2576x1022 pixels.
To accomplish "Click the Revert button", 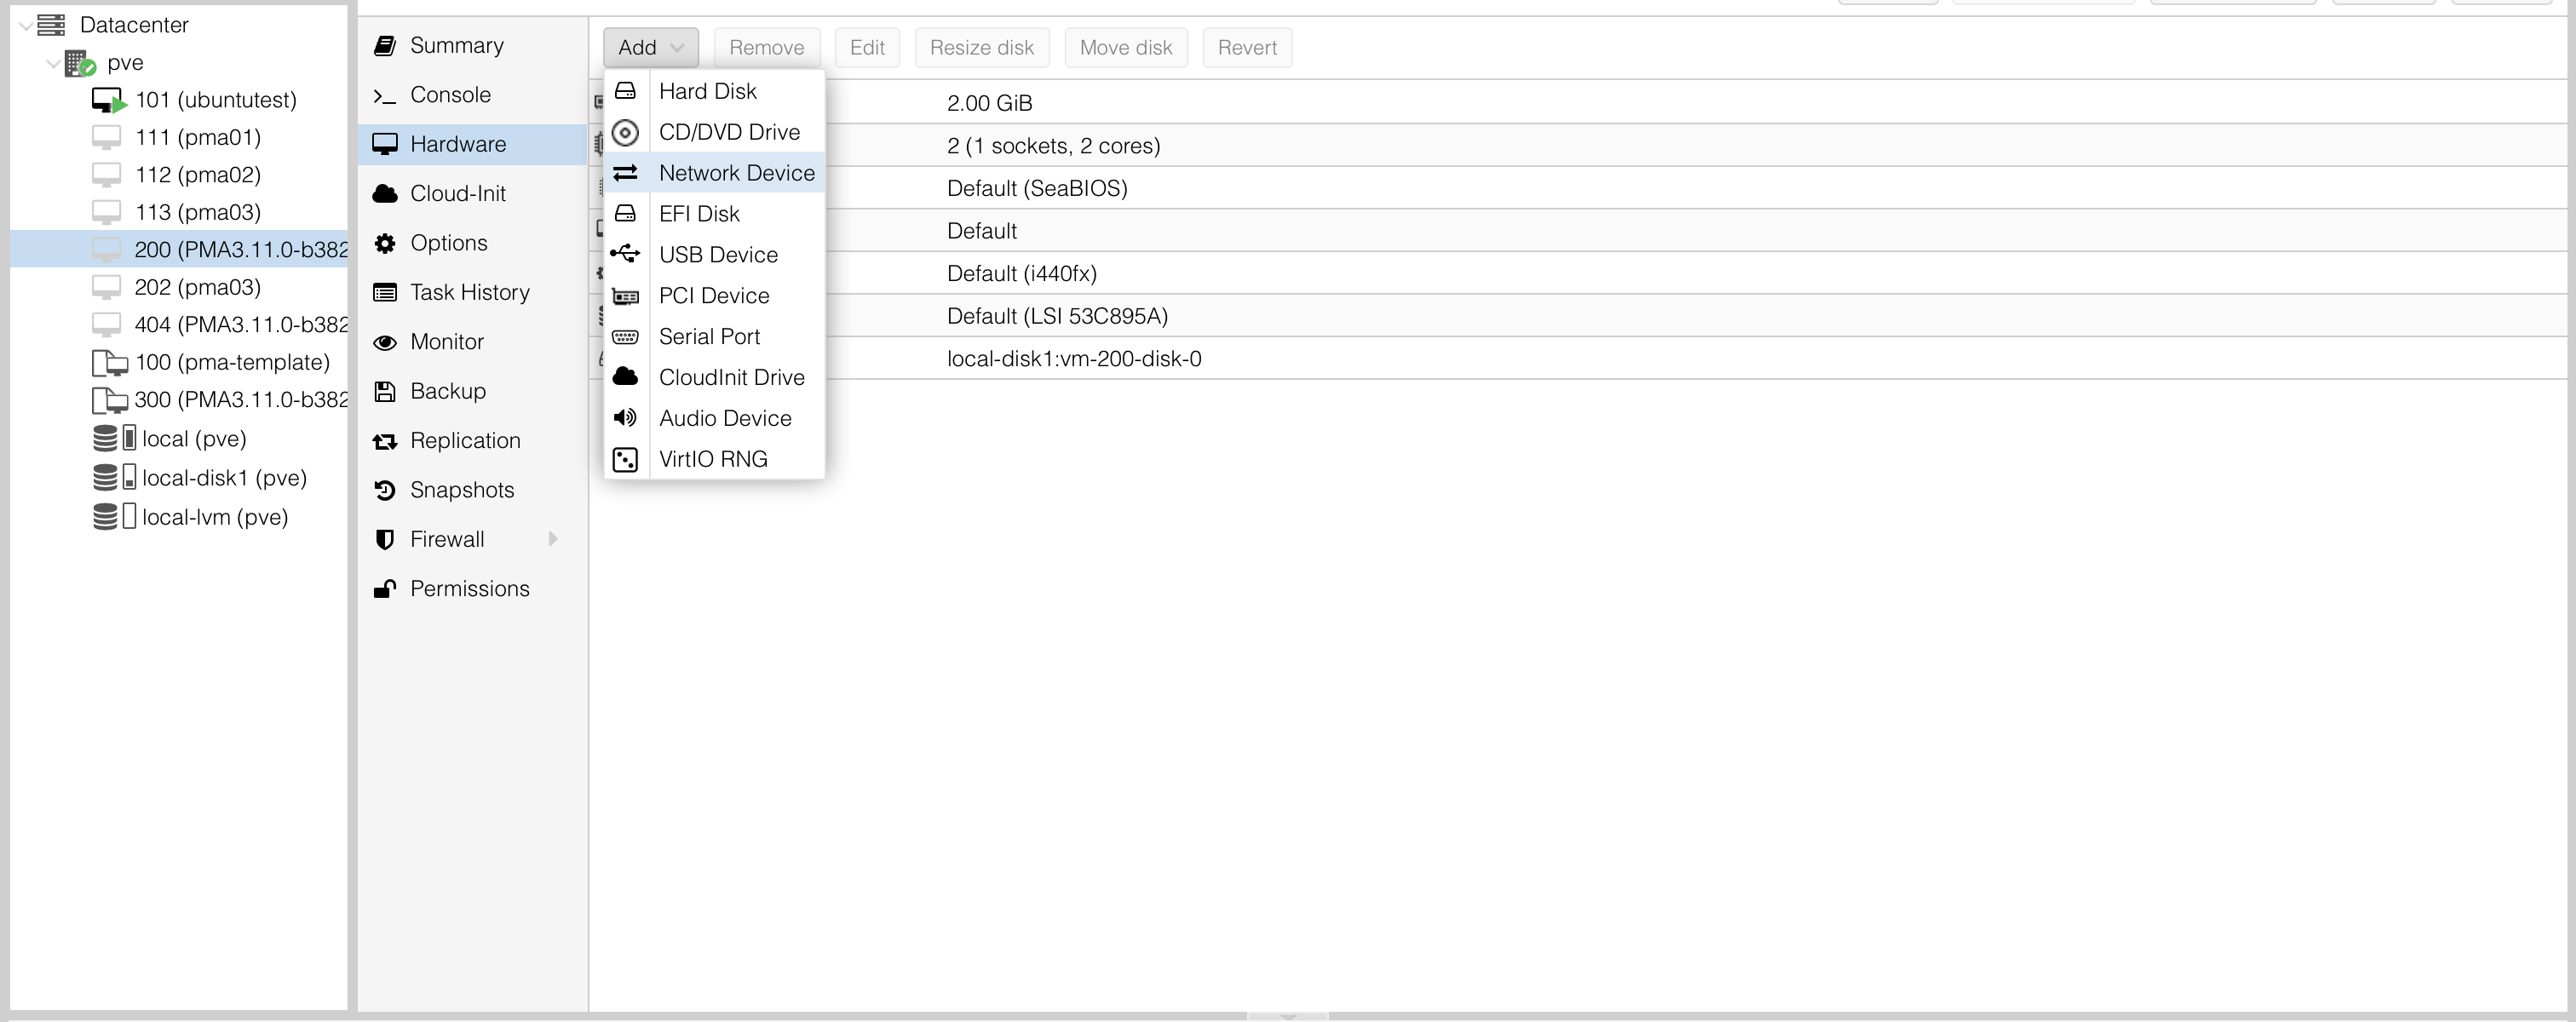I will click(x=1247, y=47).
